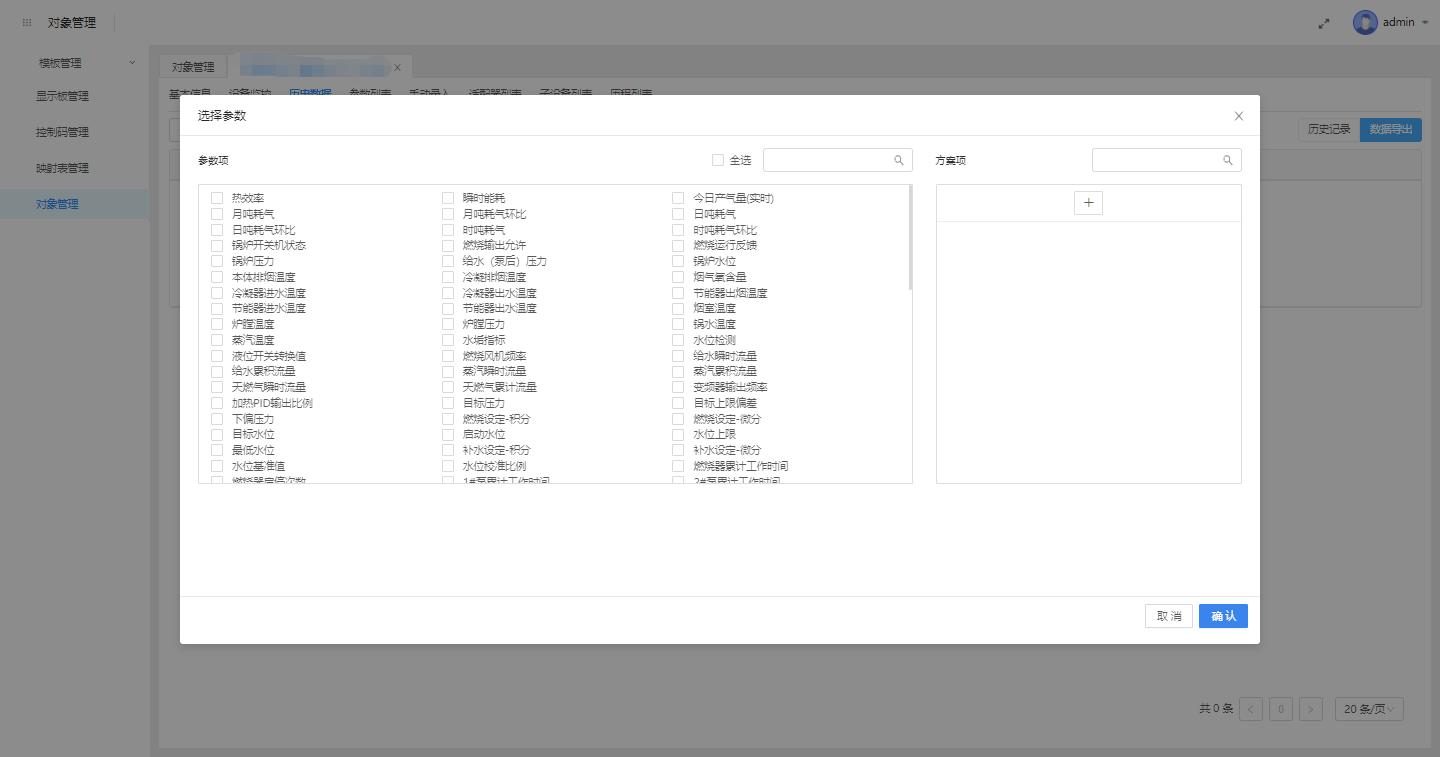Open 映射表管理 from the sidebar menu

click(x=62, y=168)
